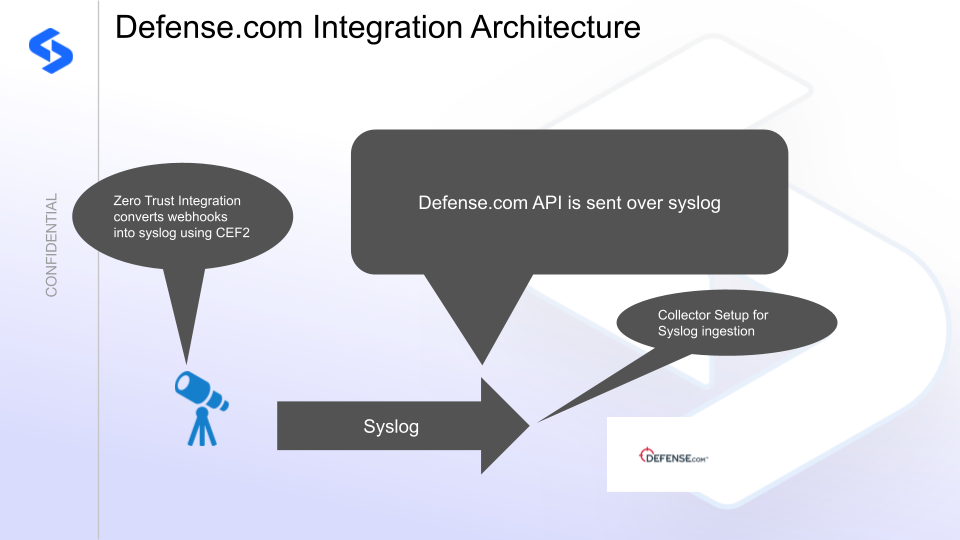Select the telescope's tripod legs

click(202, 428)
